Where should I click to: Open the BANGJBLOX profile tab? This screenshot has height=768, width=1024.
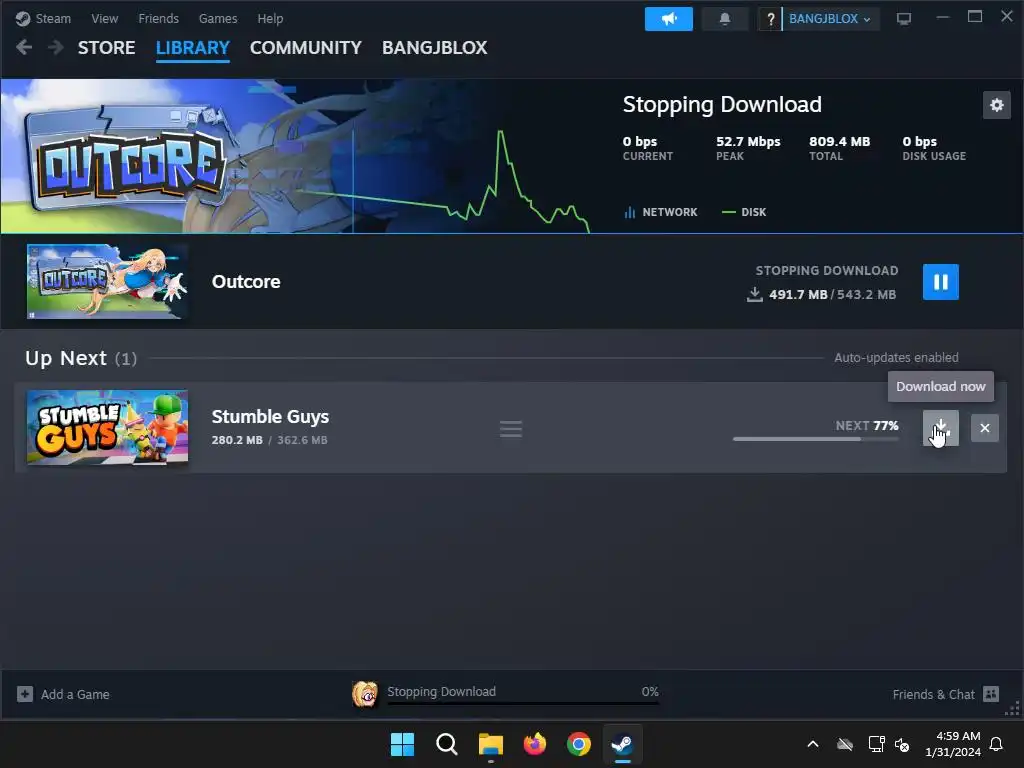pos(434,48)
